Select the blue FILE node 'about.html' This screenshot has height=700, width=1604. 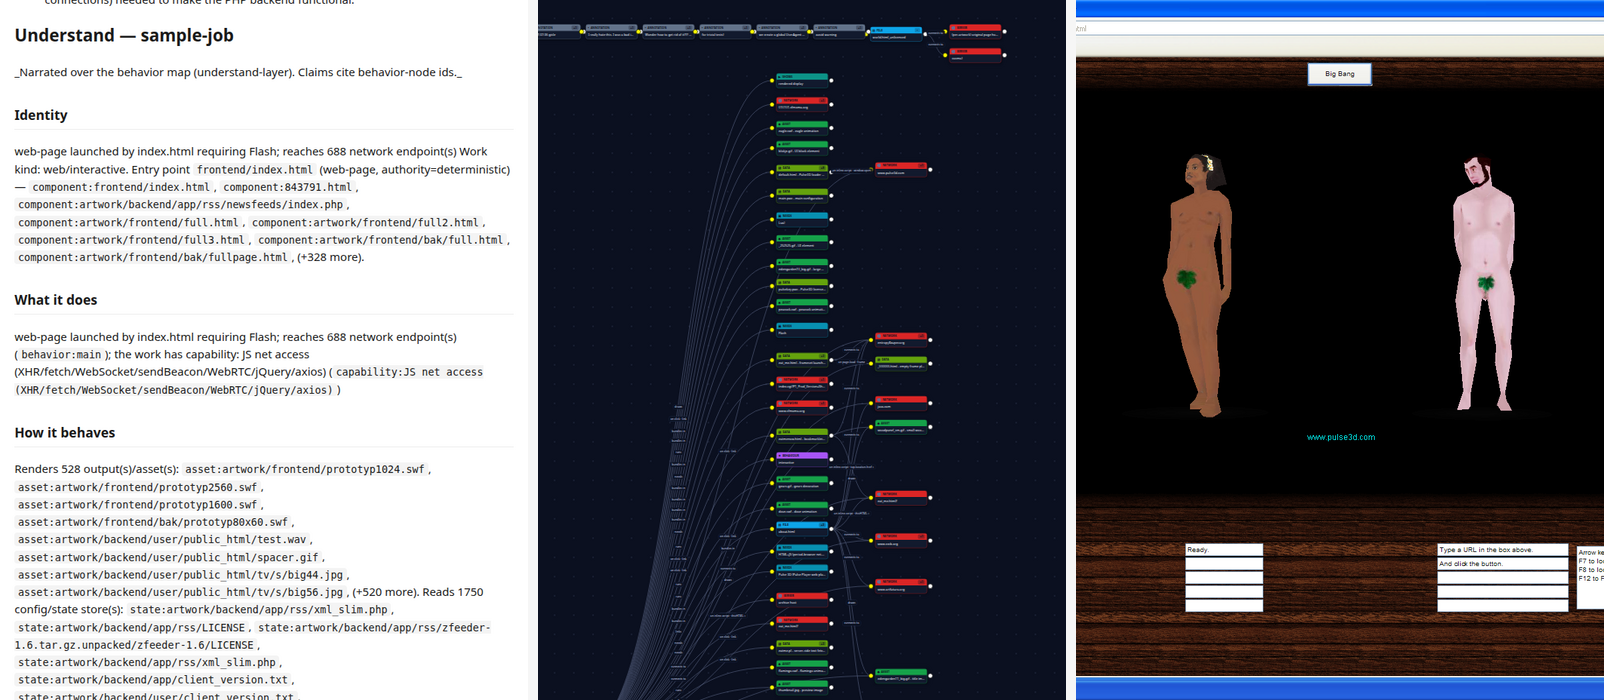(802, 527)
